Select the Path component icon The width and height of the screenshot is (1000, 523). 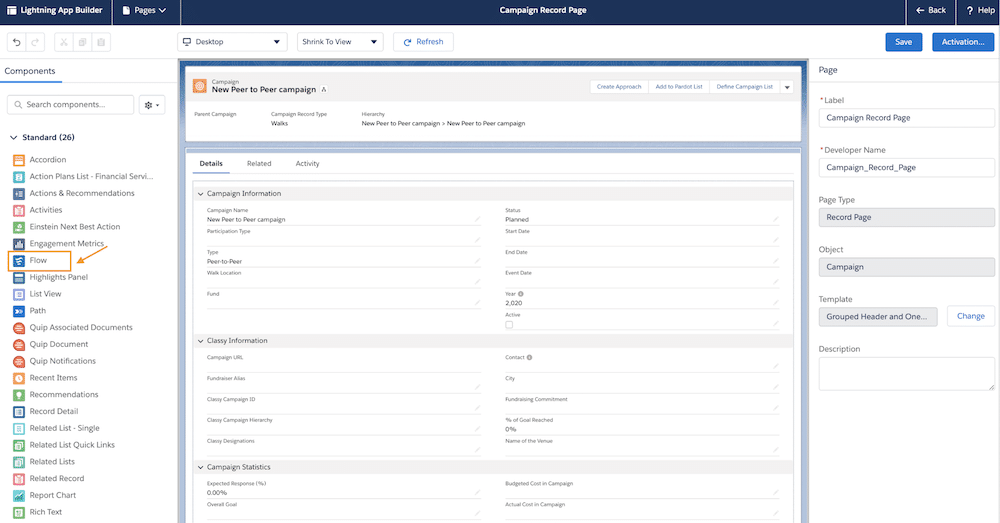19,311
